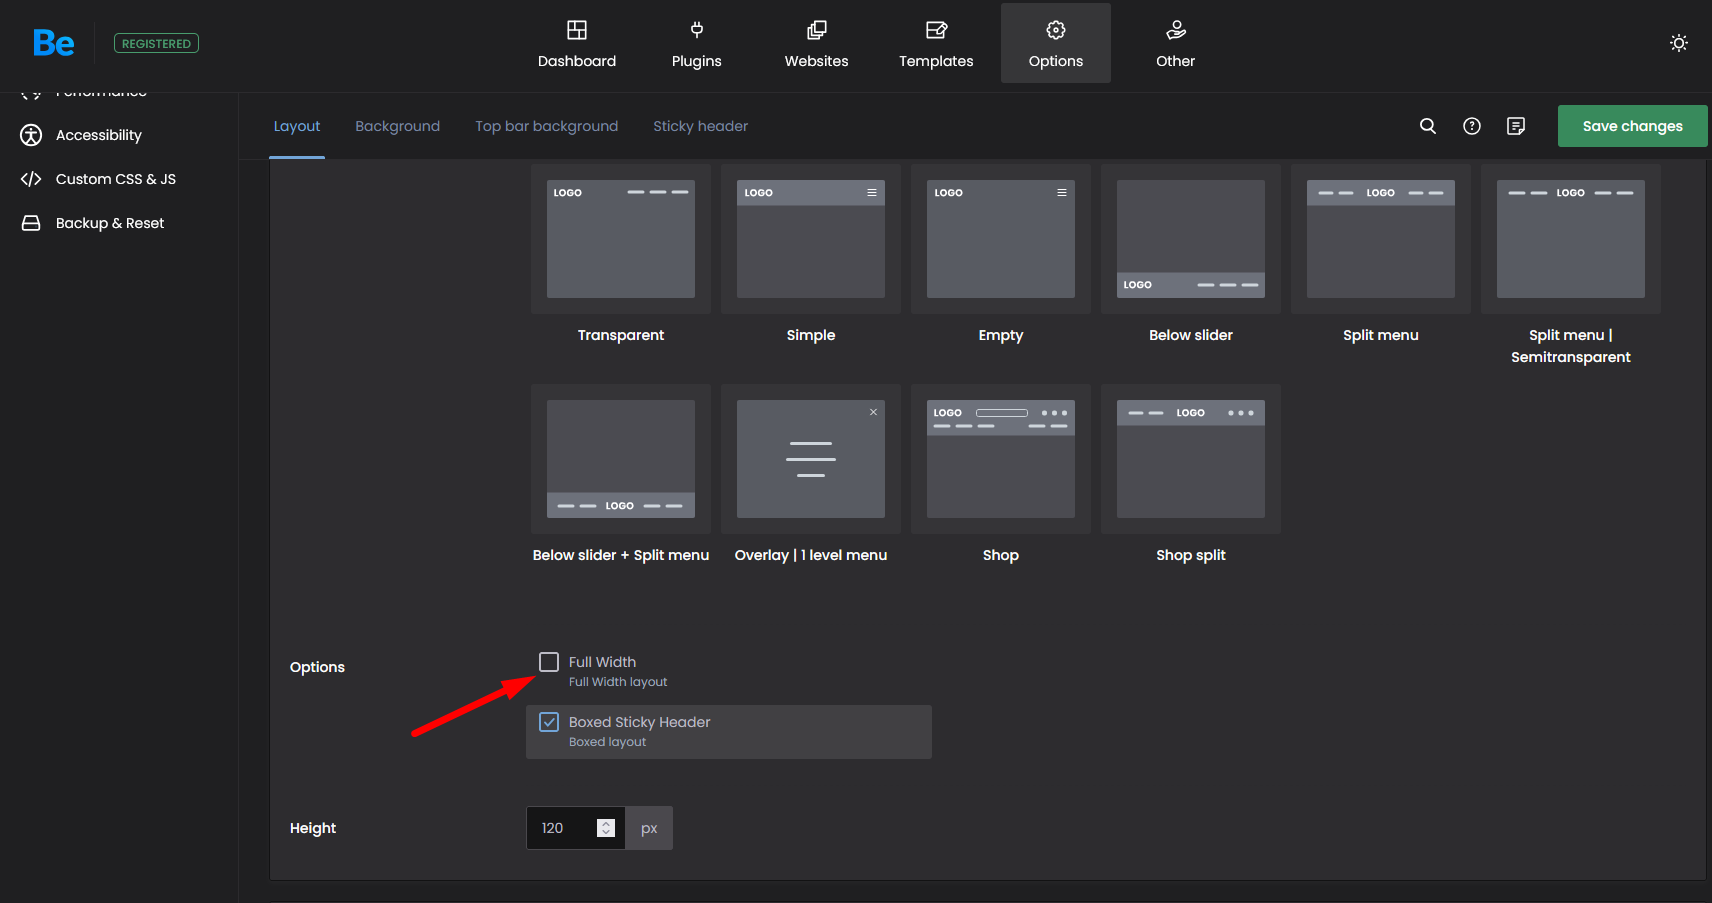Image resolution: width=1712 pixels, height=903 pixels.
Task: Select the Shop split header layout
Action: tap(1191, 459)
